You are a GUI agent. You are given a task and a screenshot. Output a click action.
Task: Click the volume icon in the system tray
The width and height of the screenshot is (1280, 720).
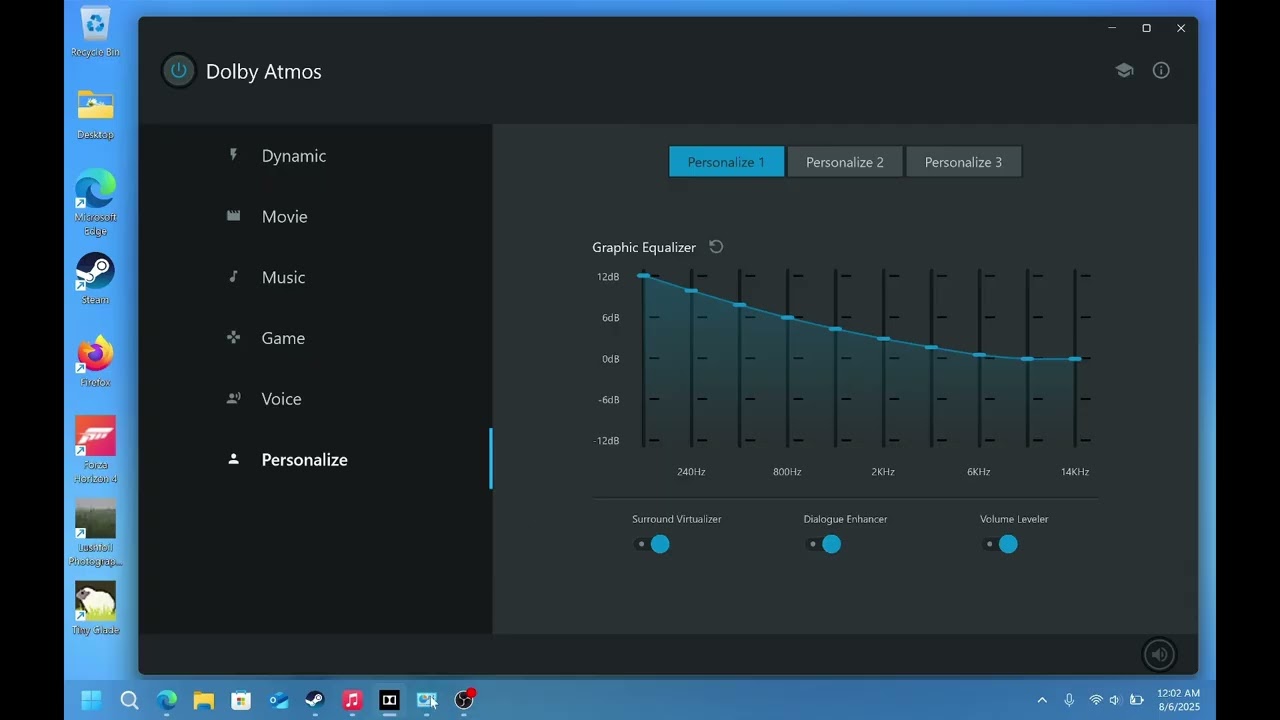pos(1115,700)
